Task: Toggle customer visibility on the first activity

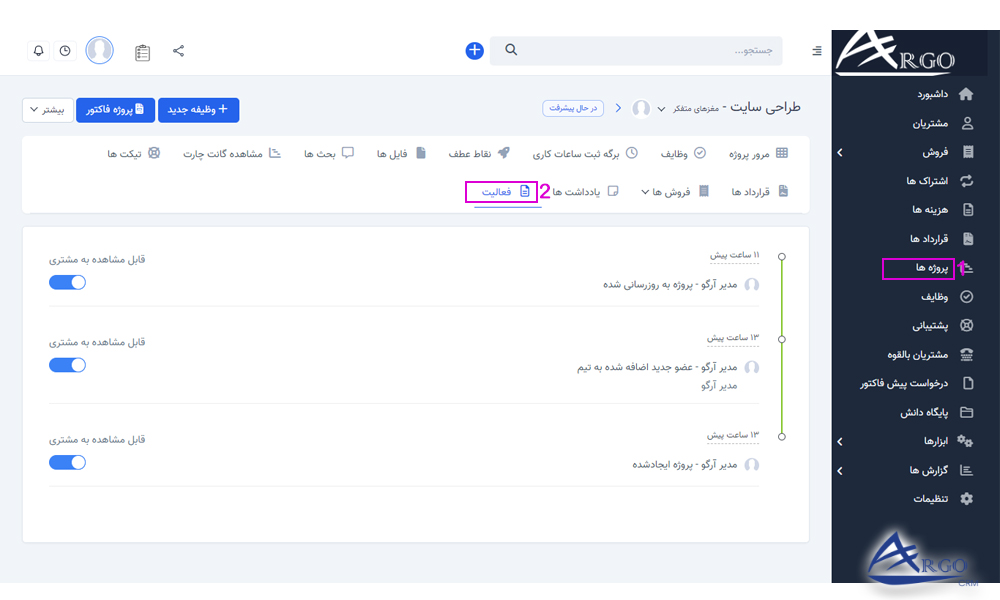Action: coord(67,282)
